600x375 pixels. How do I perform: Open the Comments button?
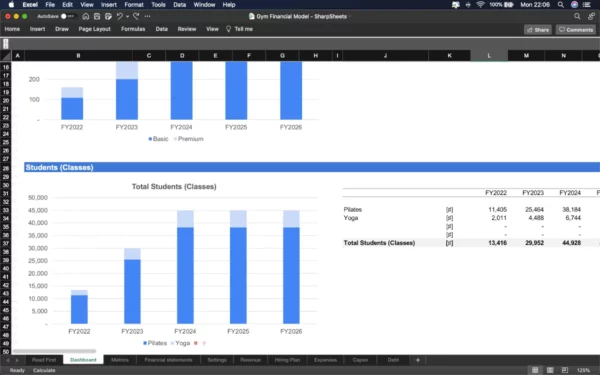(576, 30)
